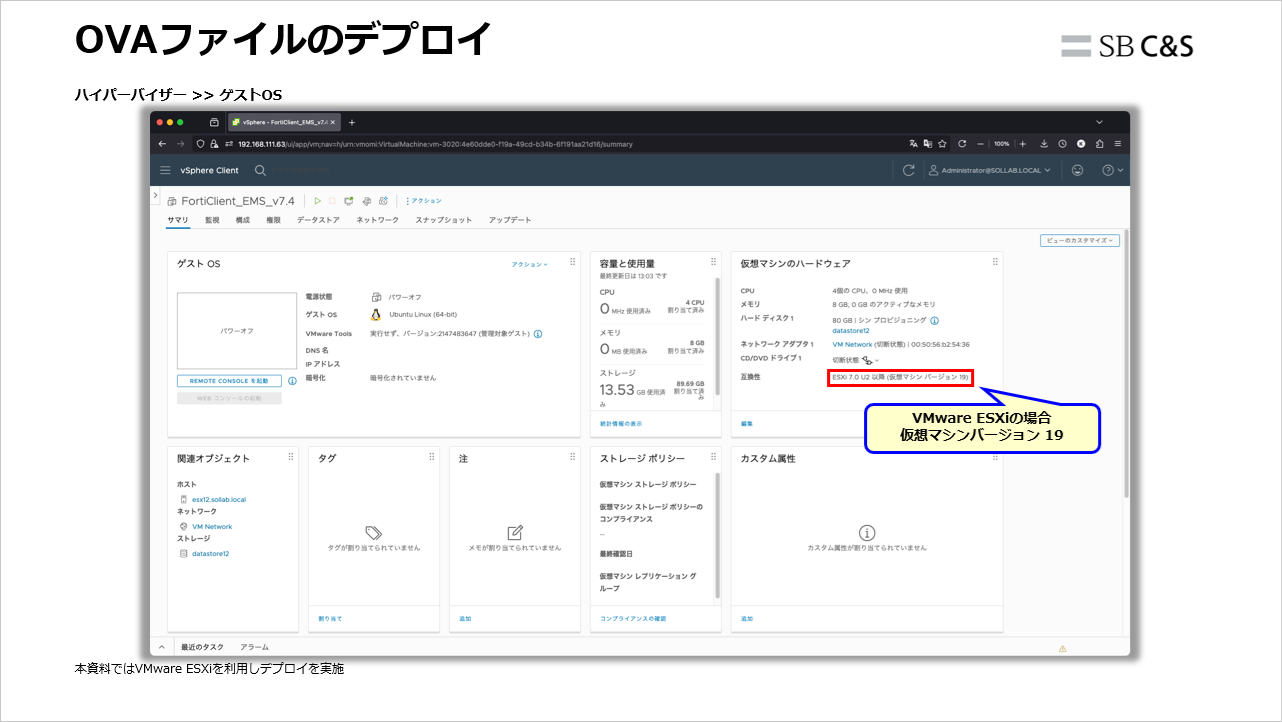The height and width of the screenshot is (722, 1282).
Task: Refresh the vSphere Client with the reload icon
Action: (908, 170)
